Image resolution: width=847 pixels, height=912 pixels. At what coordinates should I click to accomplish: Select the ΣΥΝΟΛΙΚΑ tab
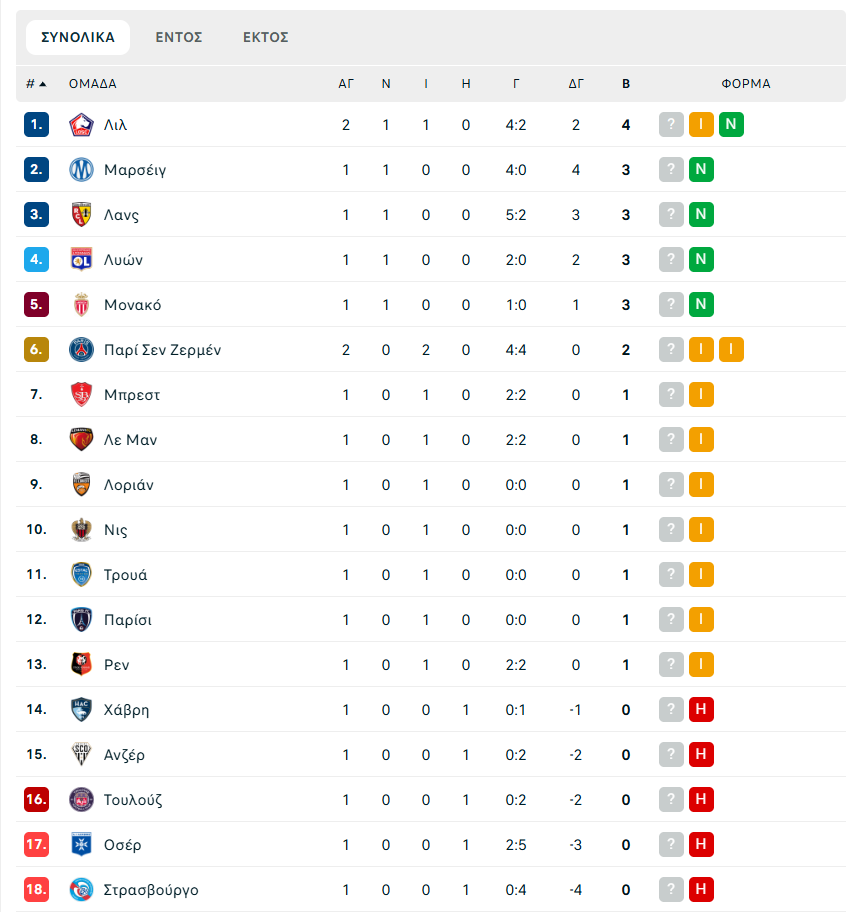click(78, 37)
